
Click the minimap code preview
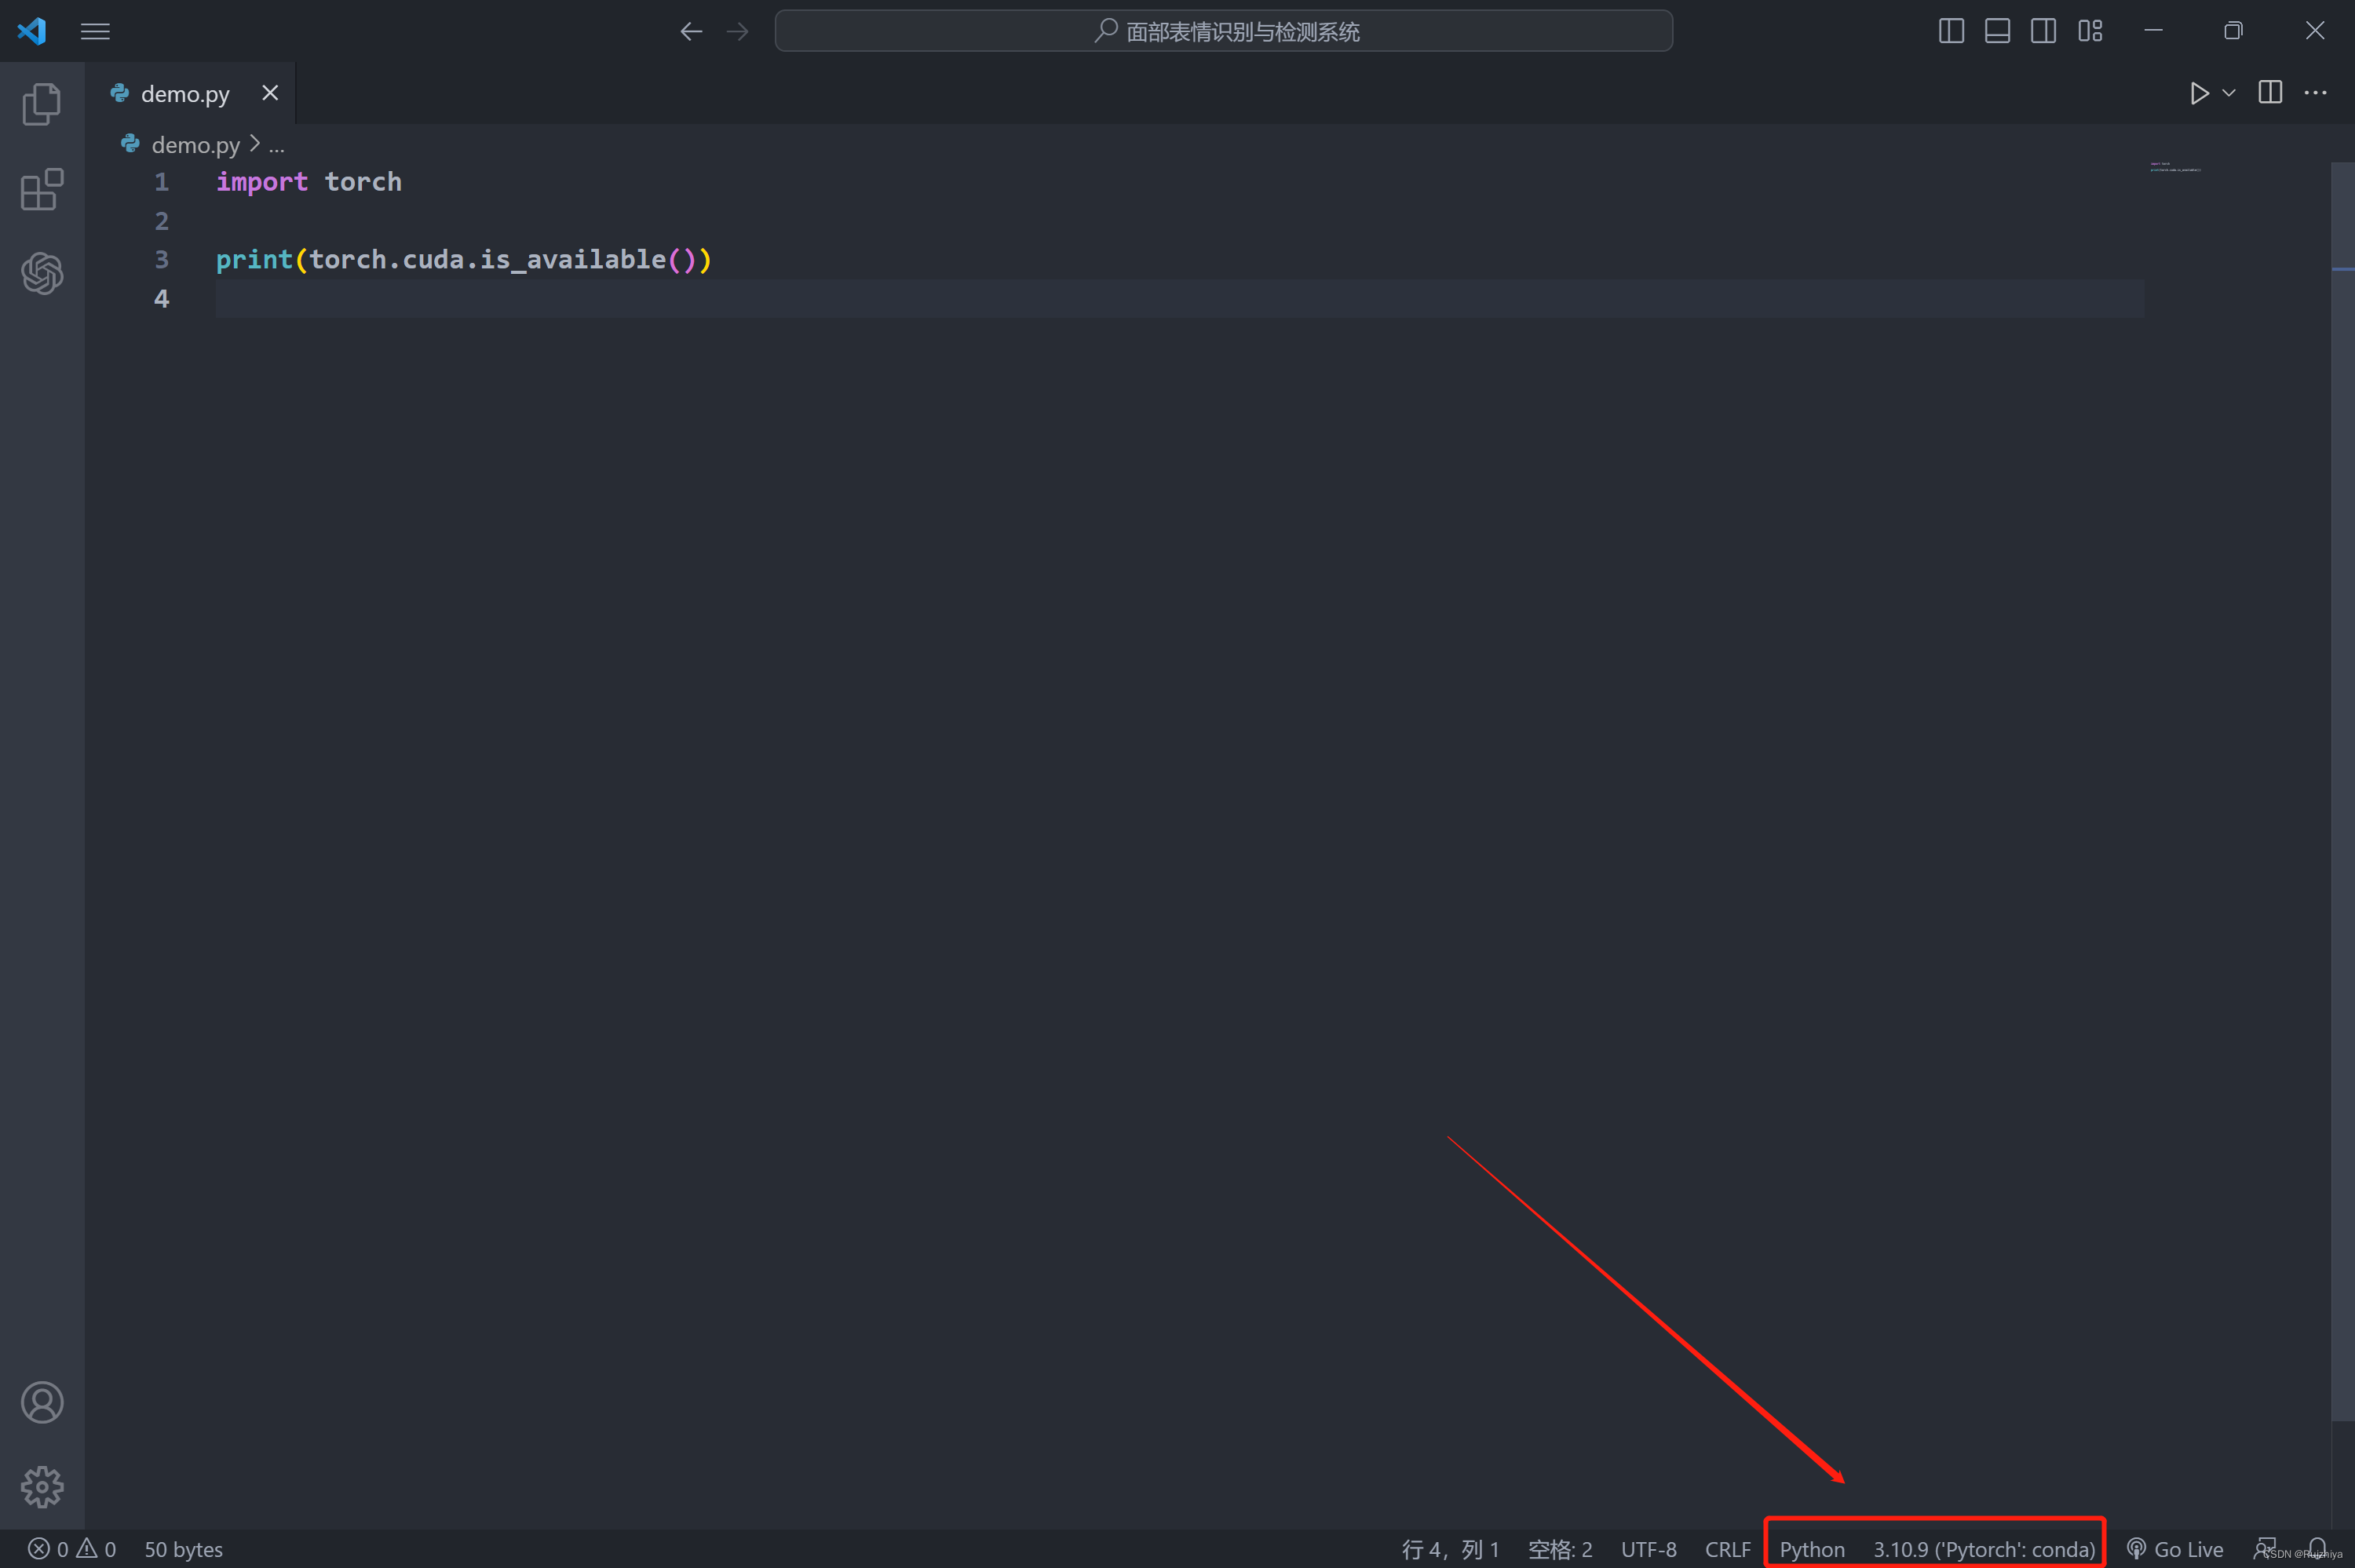coord(2175,167)
